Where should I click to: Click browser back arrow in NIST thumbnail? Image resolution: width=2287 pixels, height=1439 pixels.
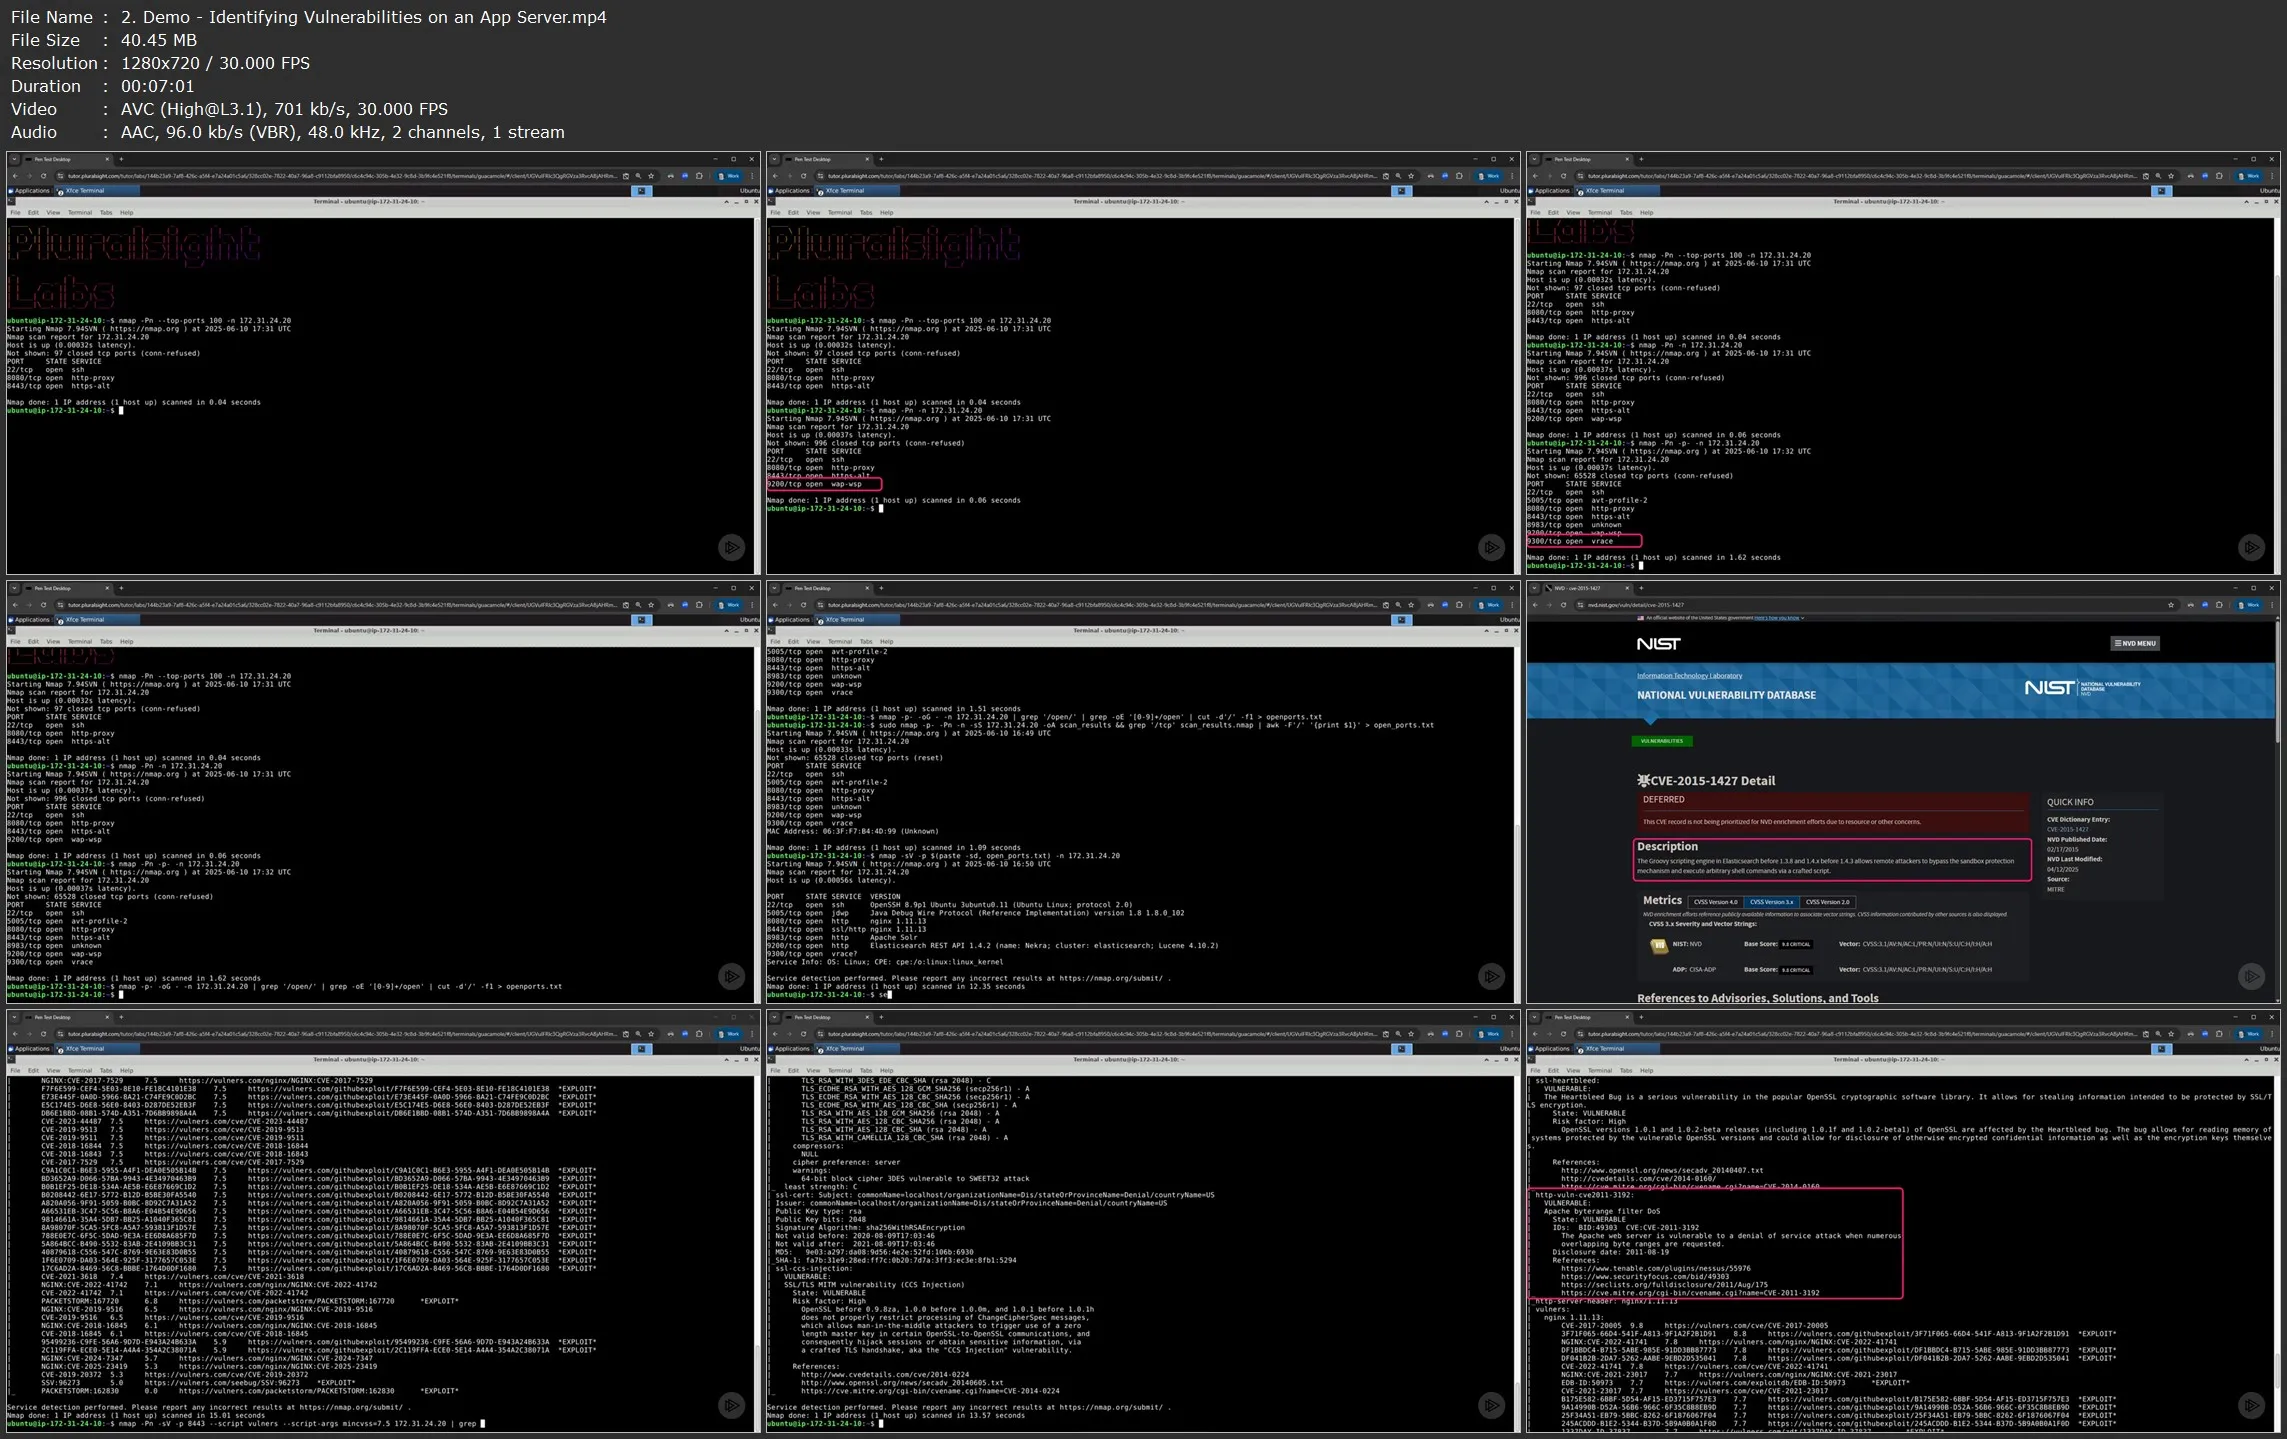[1535, 605]
